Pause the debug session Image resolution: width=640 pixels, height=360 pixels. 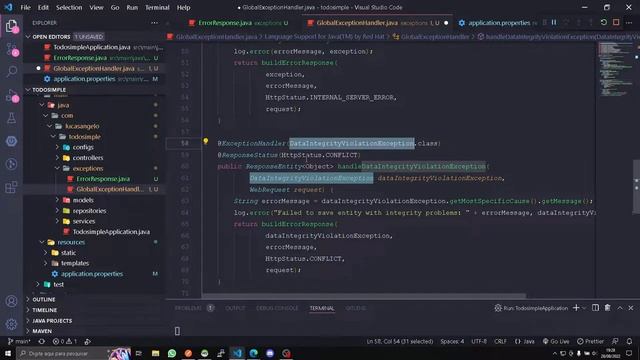click(x=554, y=22)
